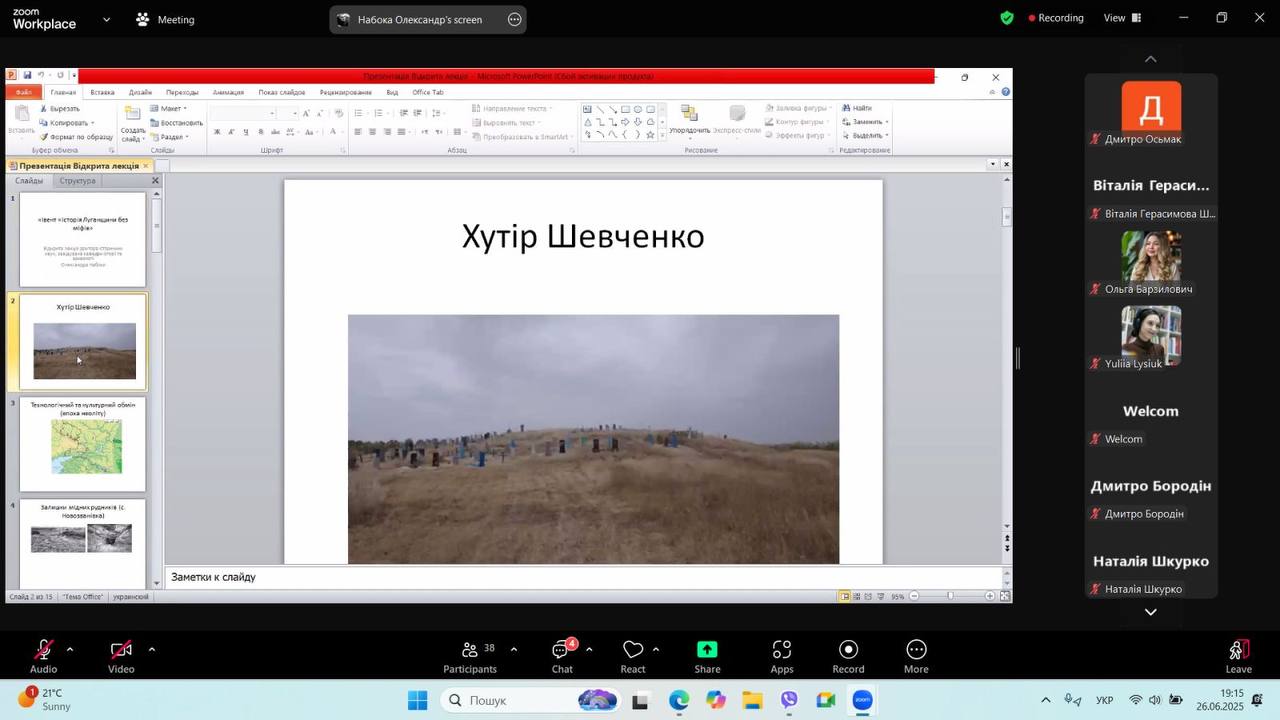Expand video options arrow next to Video
Viewport: 1280px width, 720px height.
[x=152, y=650]
